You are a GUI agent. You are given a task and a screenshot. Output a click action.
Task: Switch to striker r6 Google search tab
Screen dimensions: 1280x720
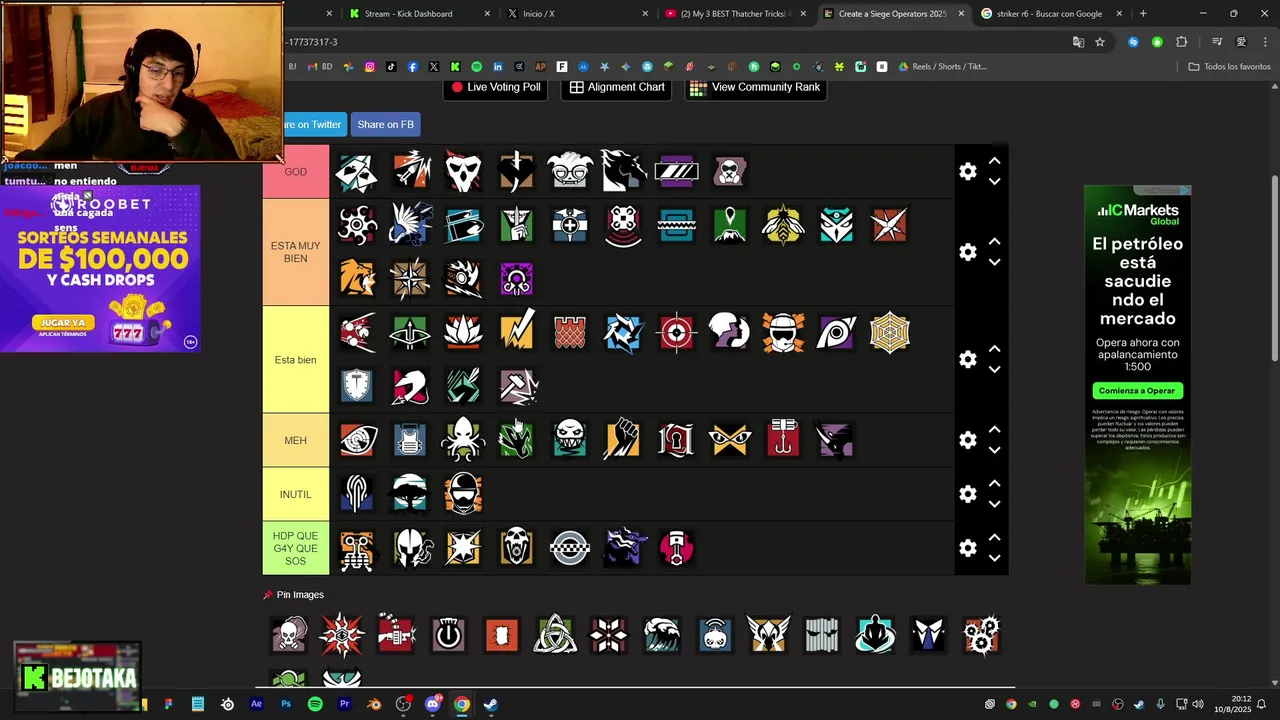point(1052,14)
